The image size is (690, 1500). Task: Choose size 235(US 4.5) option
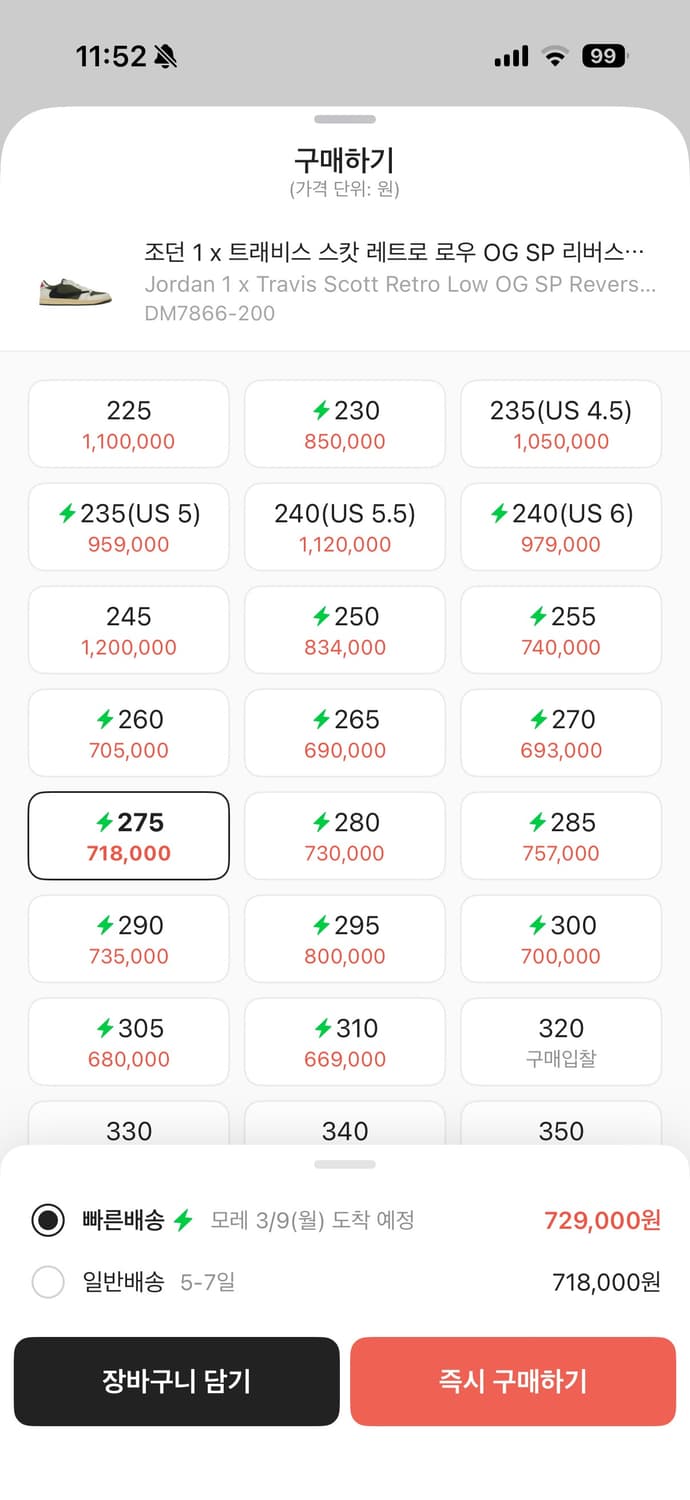pyautogui.click(x=561, y=424)
